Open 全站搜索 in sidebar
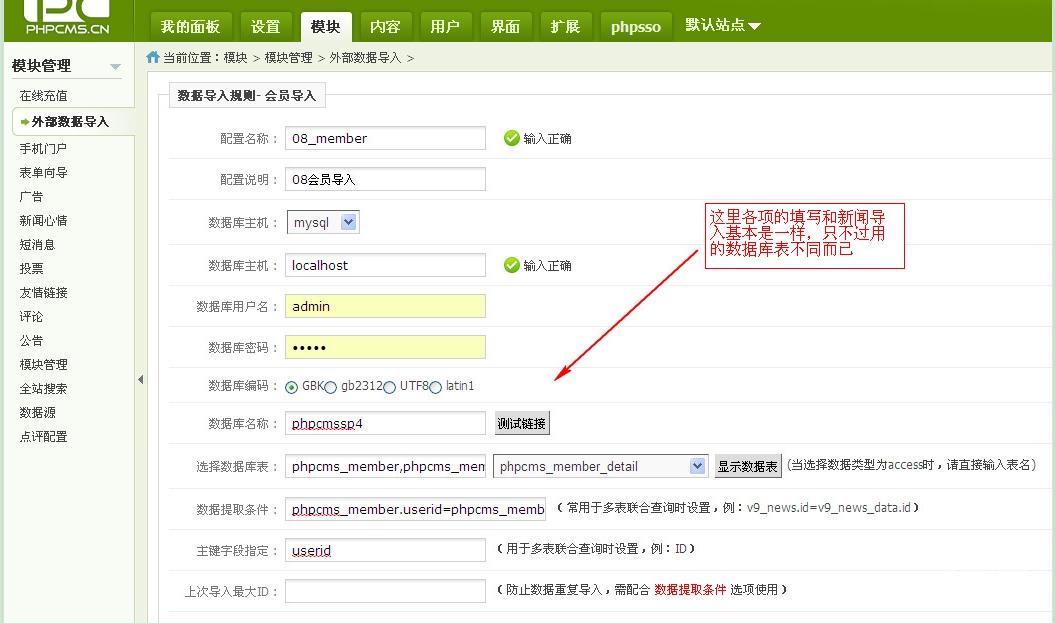The width and height of the screenshot is (1055, 624). pyautogui.click(x=44, y=388)
